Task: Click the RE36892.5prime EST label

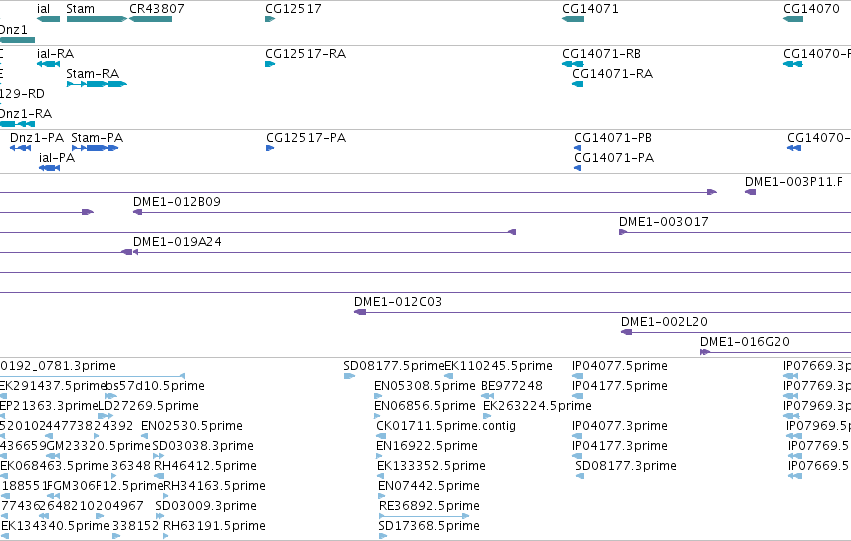Action: coord(429,506)
